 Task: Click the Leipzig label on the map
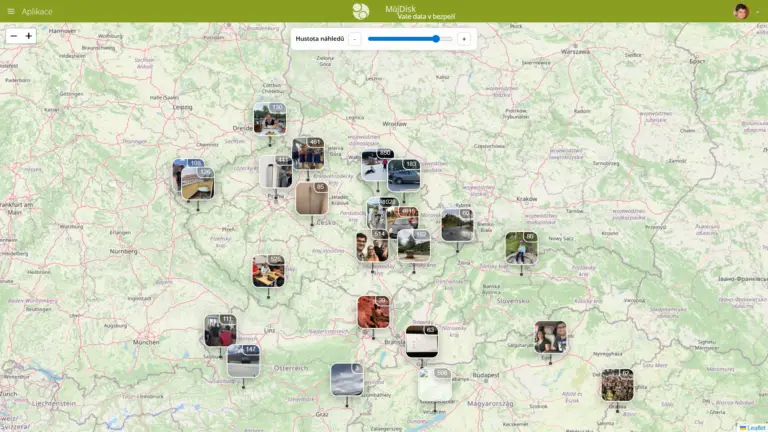tap(183, 107)
